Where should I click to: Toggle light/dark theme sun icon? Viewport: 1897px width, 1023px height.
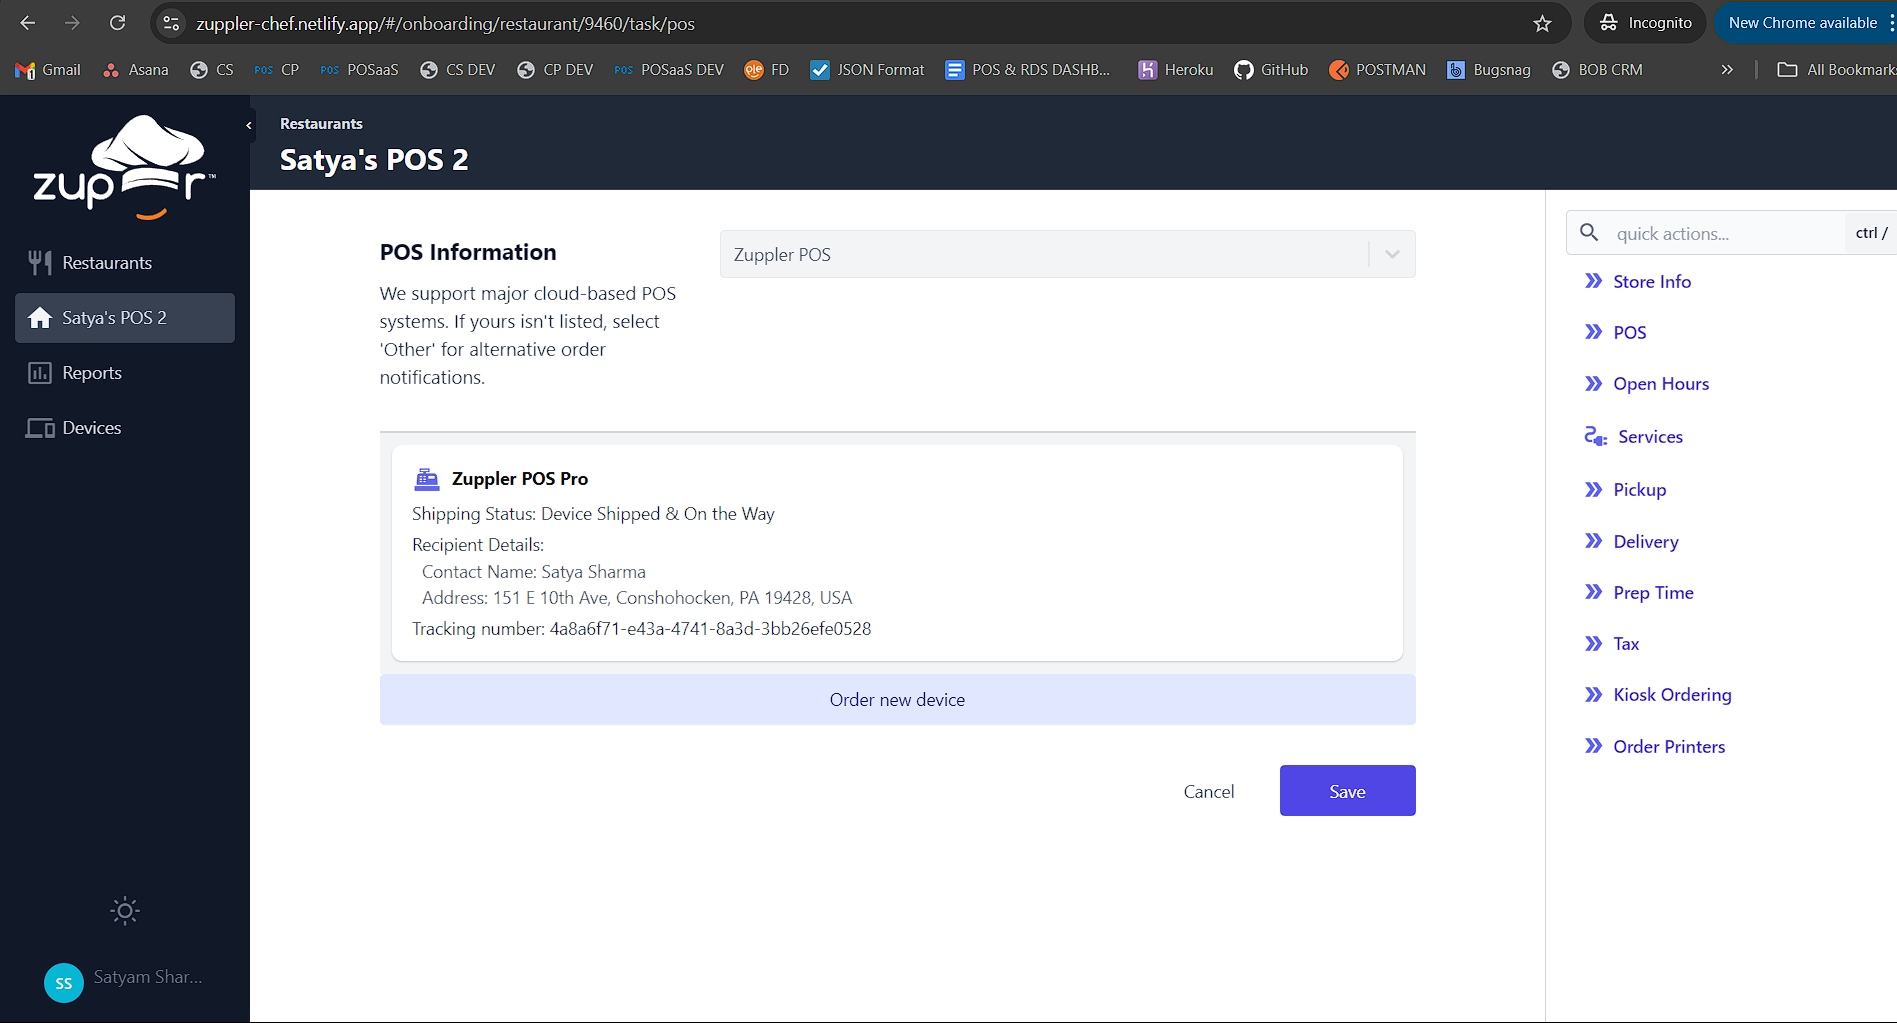(125, 910)
